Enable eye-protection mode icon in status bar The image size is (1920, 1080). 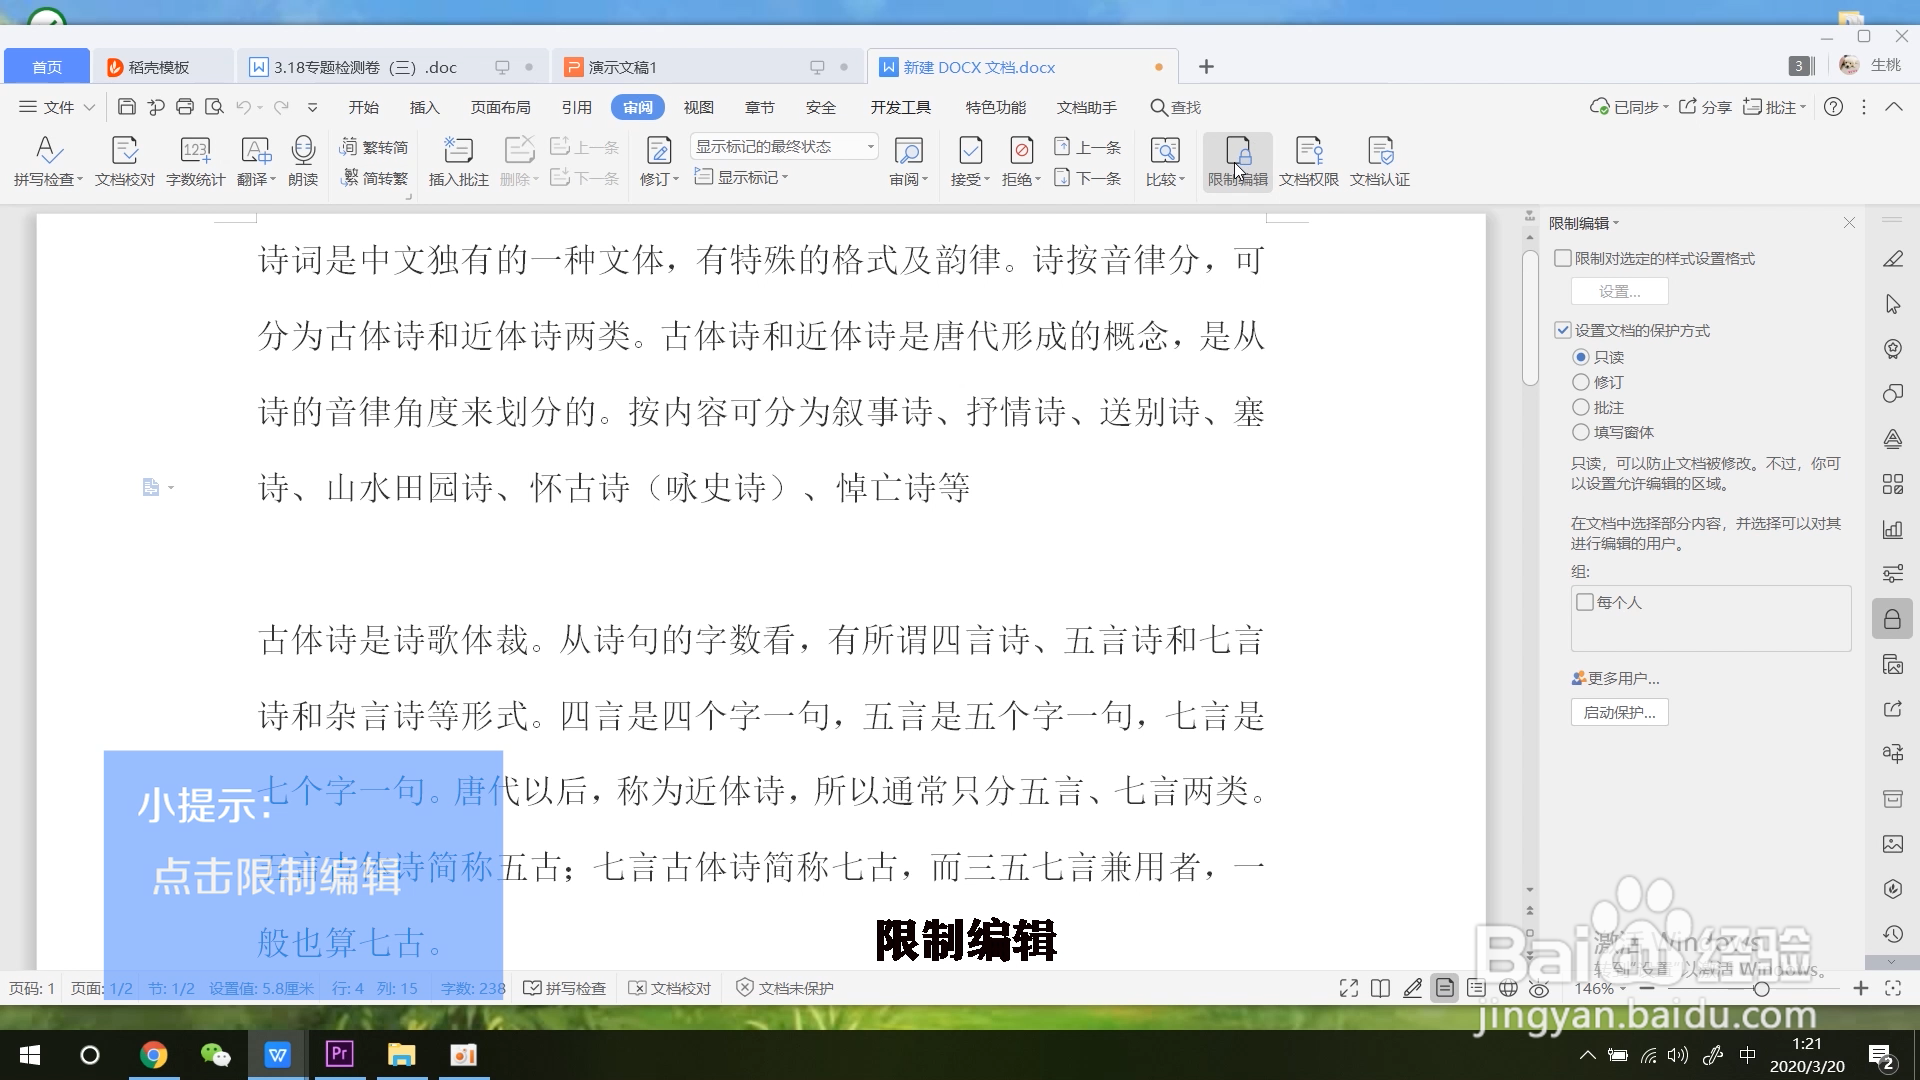click(1539, 988)
